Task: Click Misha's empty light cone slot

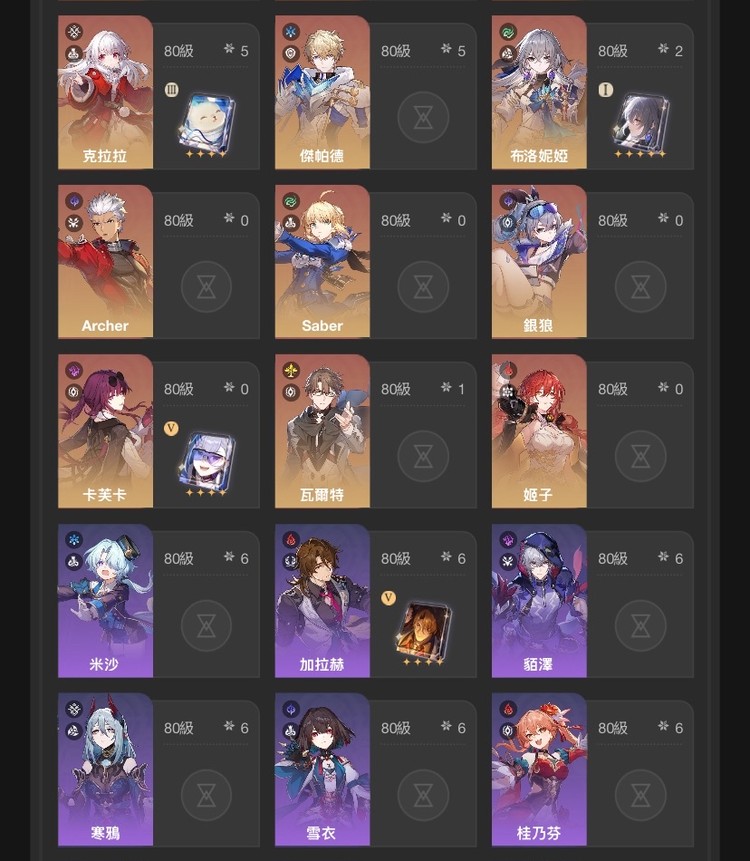Action: point(206,625)
